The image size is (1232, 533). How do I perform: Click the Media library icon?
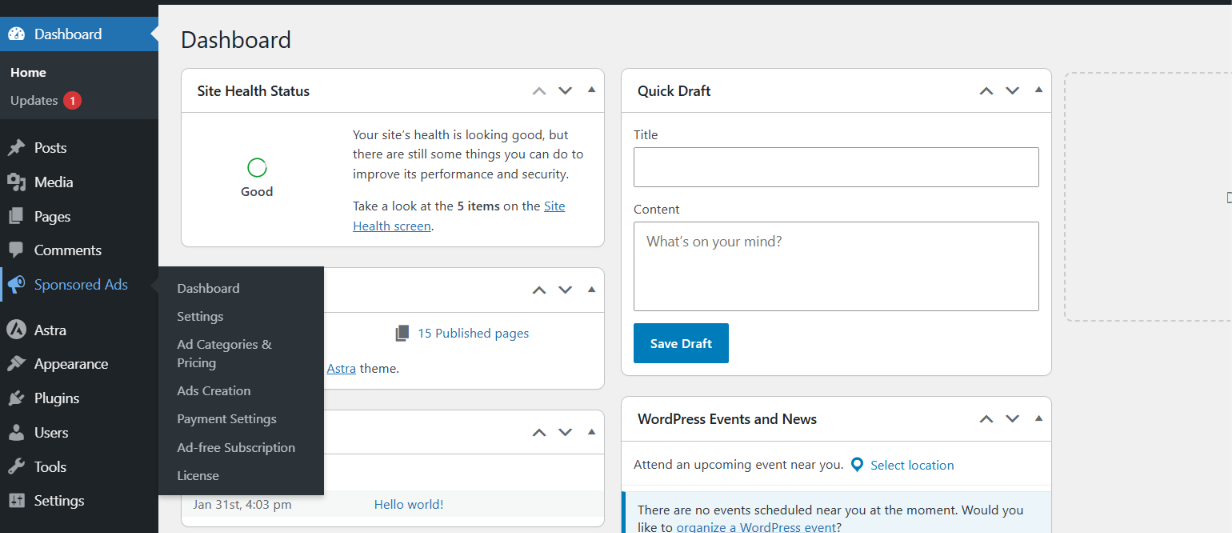pos(16,182)
